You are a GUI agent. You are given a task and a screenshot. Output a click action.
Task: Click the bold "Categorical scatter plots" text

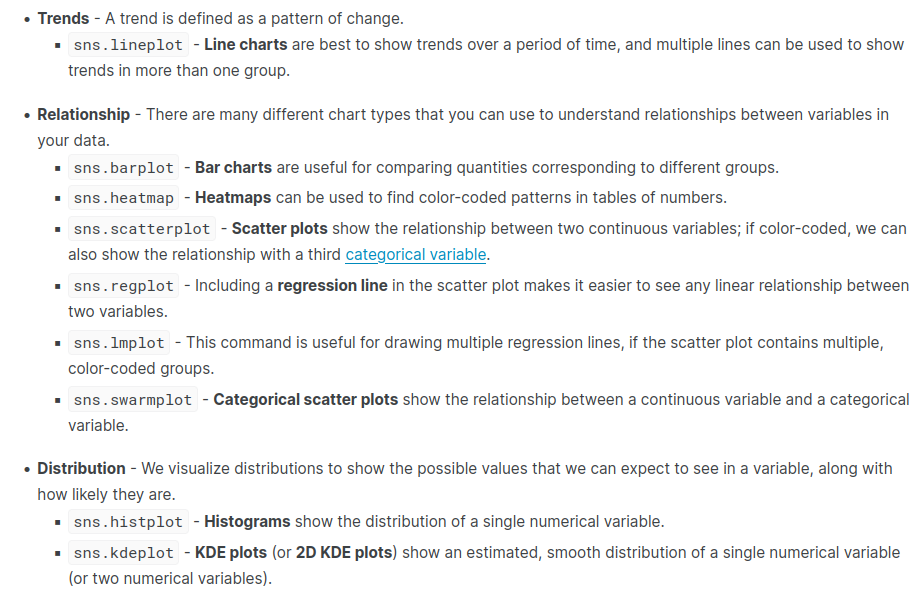(x=306, y=400)
